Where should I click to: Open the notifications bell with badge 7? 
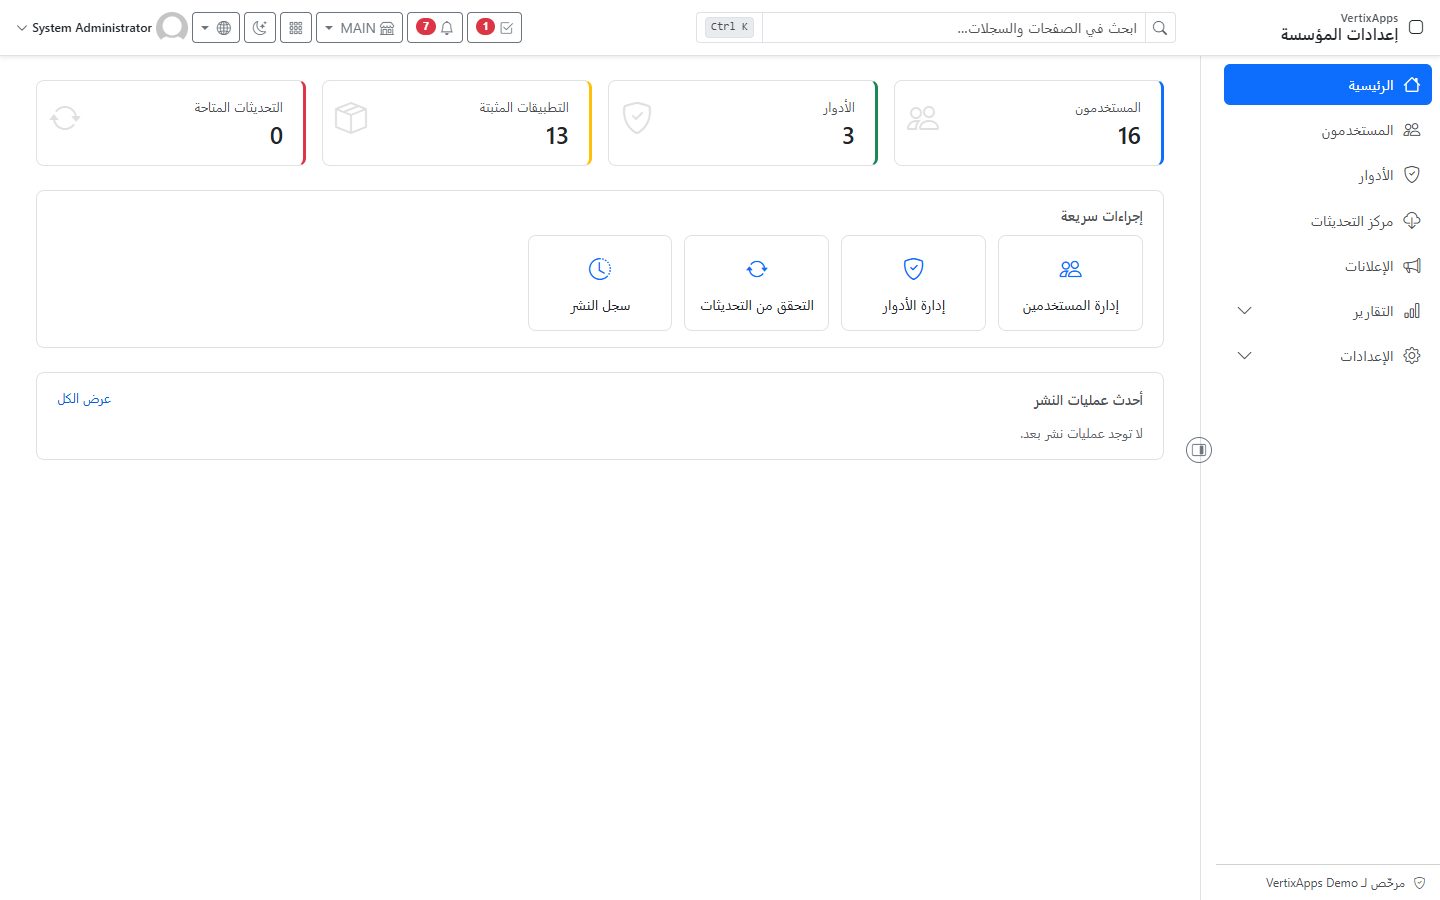(435, 28)
